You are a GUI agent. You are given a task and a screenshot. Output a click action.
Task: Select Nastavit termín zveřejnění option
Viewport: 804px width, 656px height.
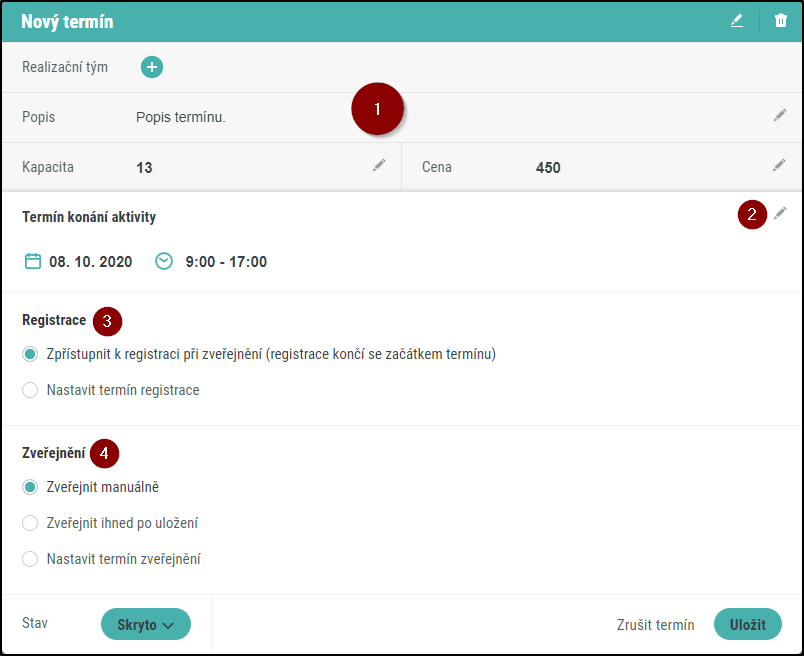pyautogui.click(x=30, y=559)
